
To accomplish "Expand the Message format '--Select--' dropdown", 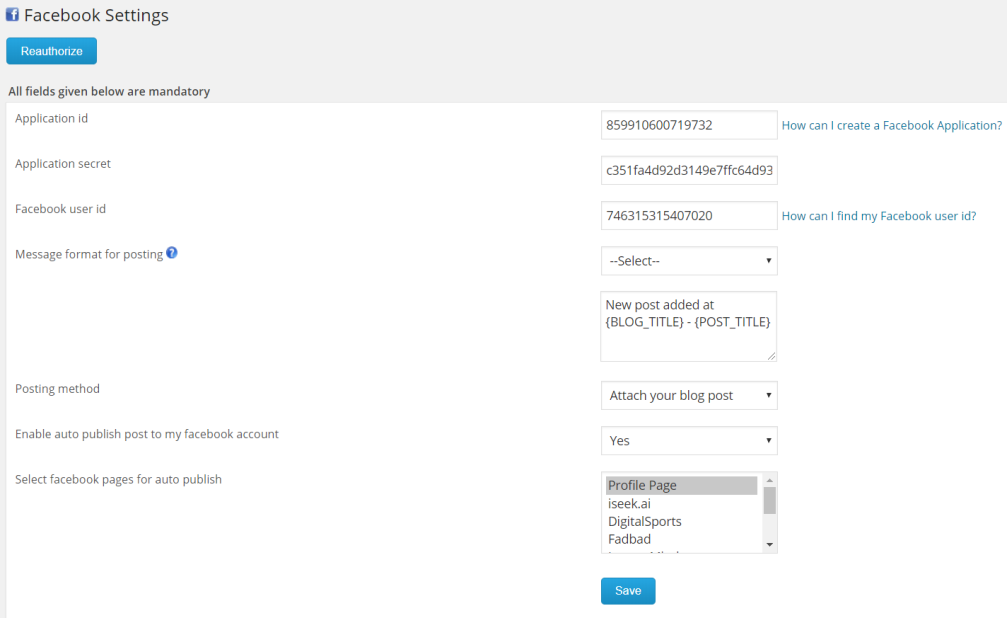I will coord(688,261).
